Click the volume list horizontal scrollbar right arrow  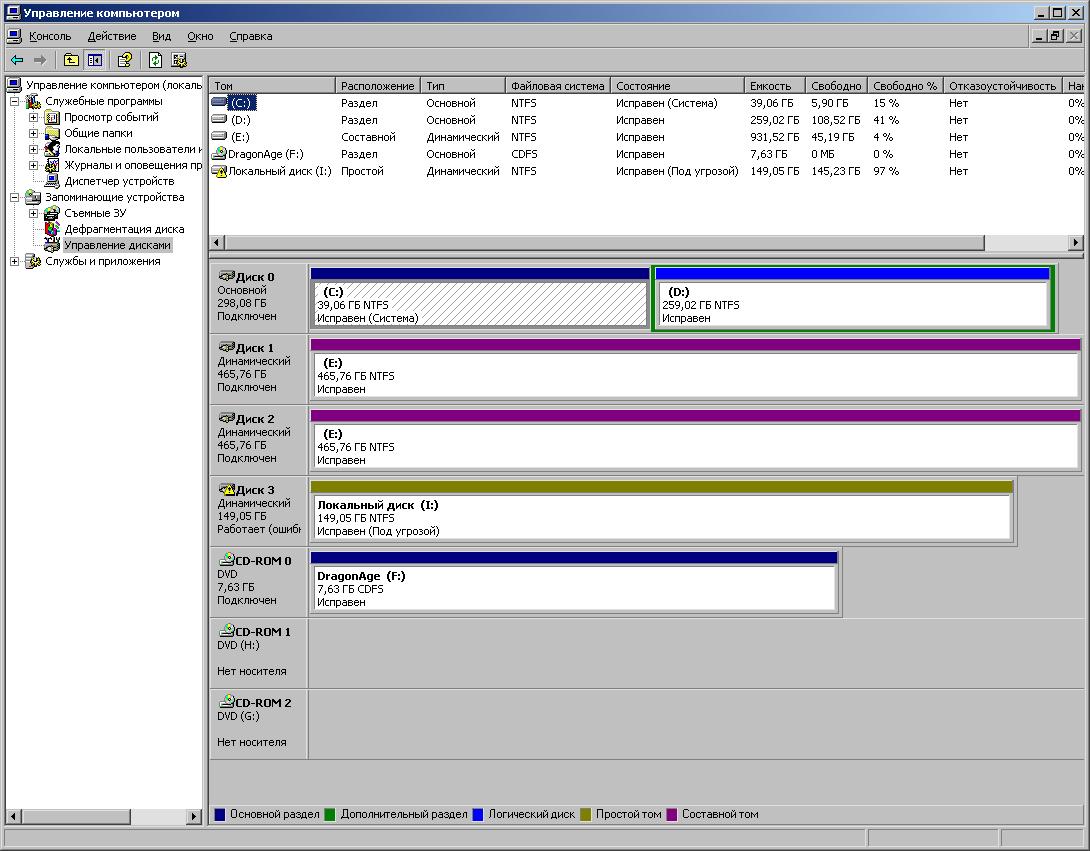(x=1075, y=243)
